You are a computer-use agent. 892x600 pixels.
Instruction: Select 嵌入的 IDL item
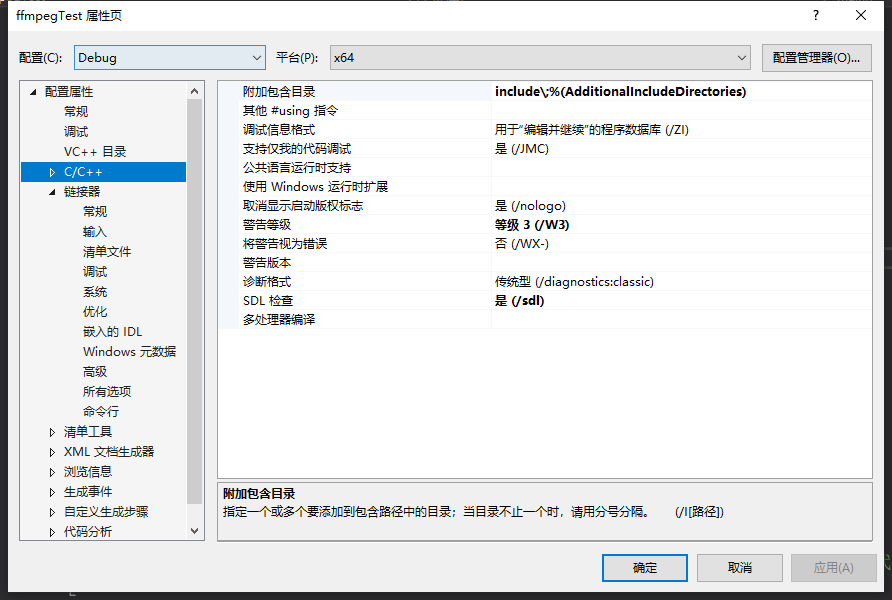click(113, 332)
